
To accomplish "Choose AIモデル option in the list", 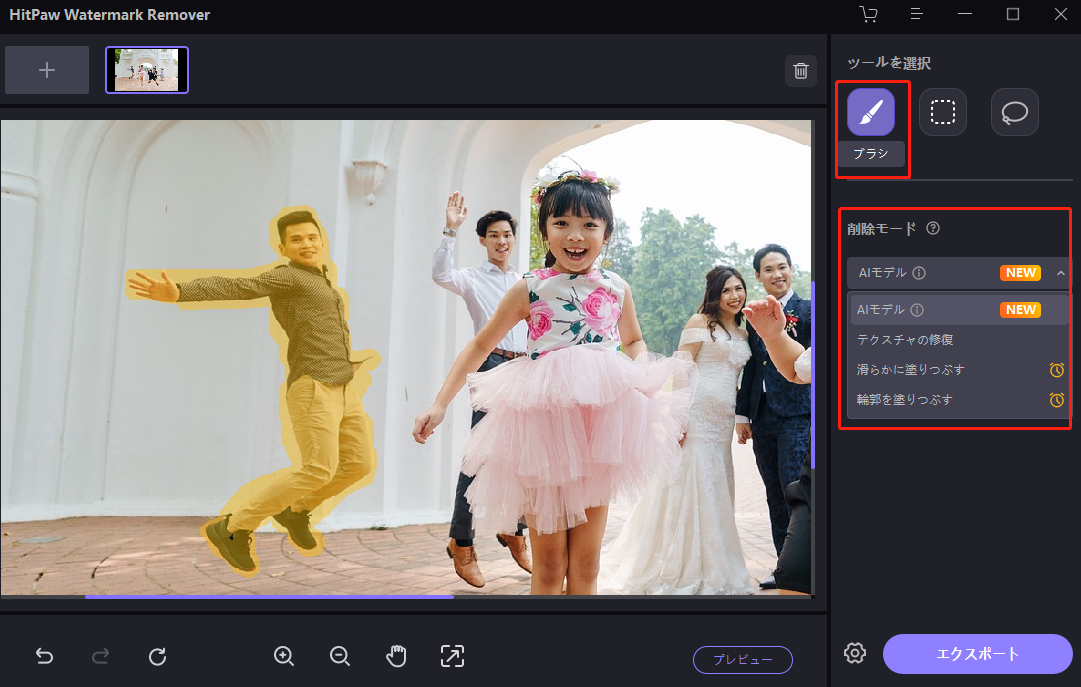I will [x=958, y=310].
